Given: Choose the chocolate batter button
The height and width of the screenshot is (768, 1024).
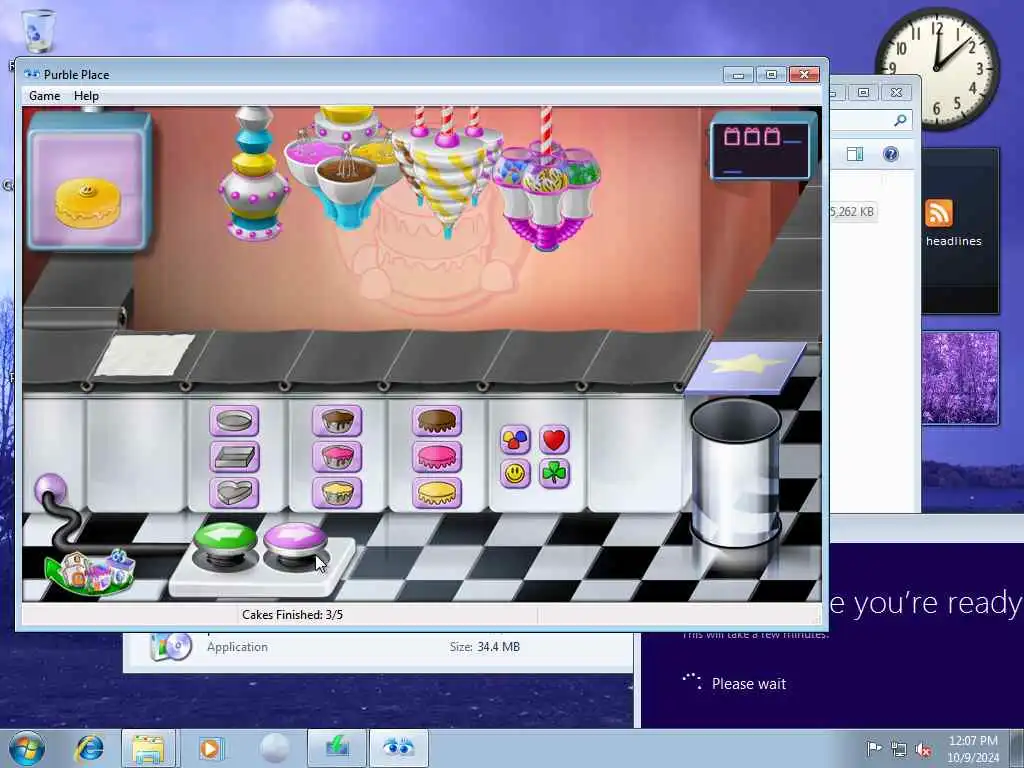Looking at the screenshot, I should click(337, 421).
